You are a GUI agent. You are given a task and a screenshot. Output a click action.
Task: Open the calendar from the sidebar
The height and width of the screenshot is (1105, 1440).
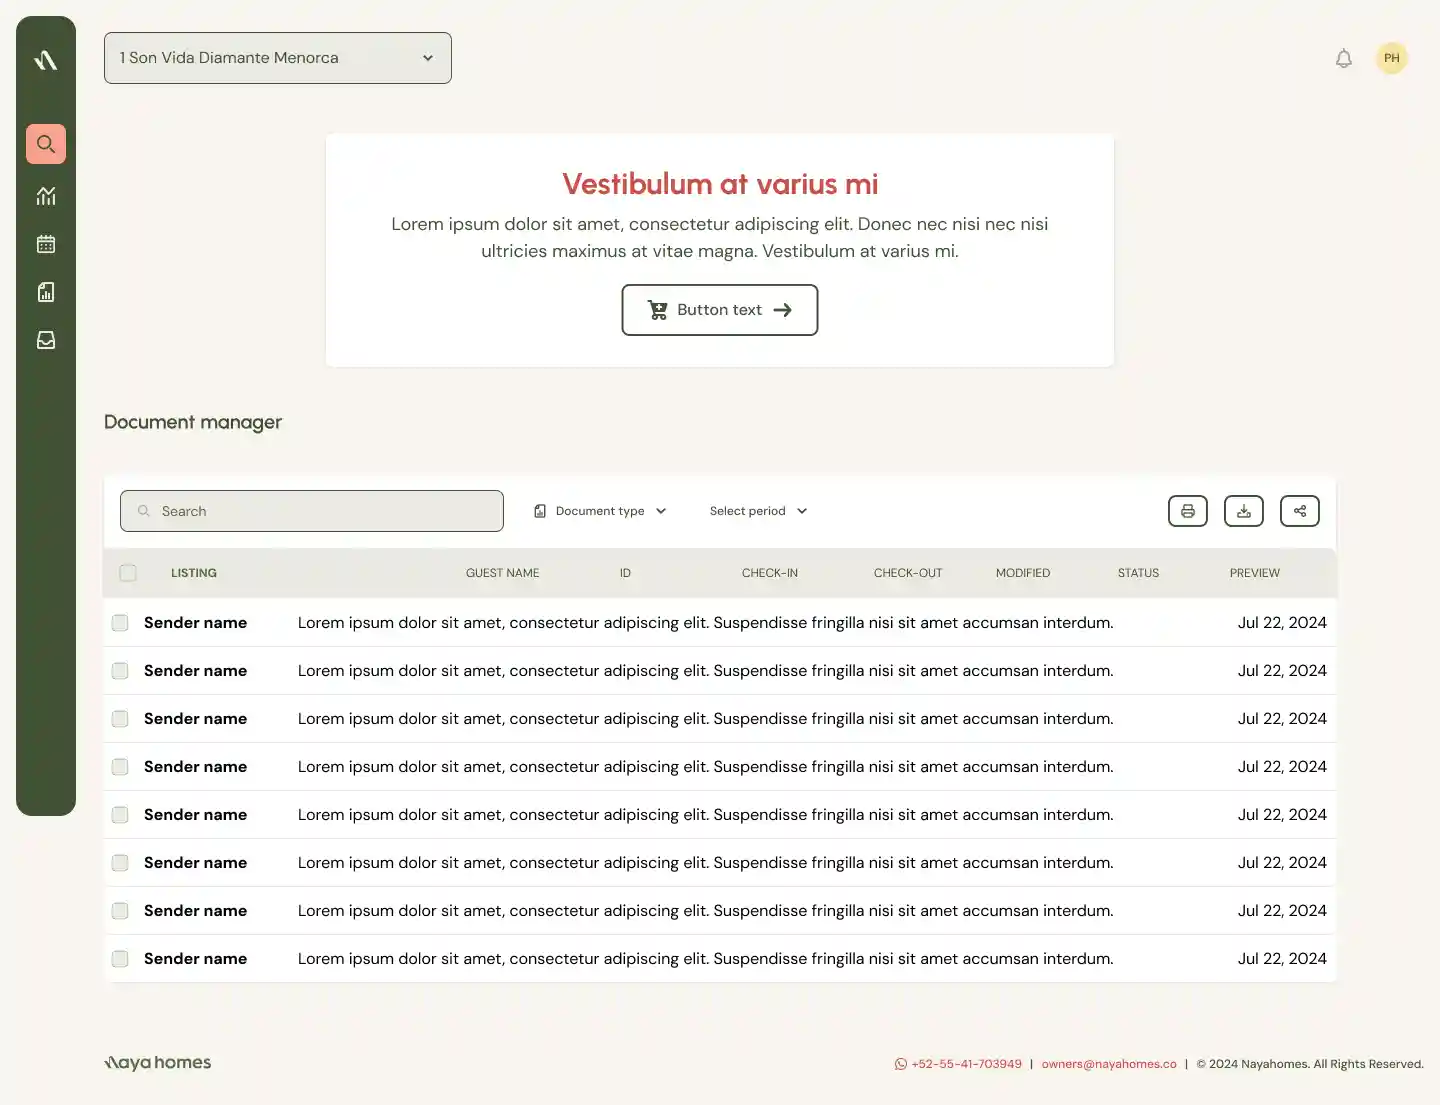[x=46, y=244]
